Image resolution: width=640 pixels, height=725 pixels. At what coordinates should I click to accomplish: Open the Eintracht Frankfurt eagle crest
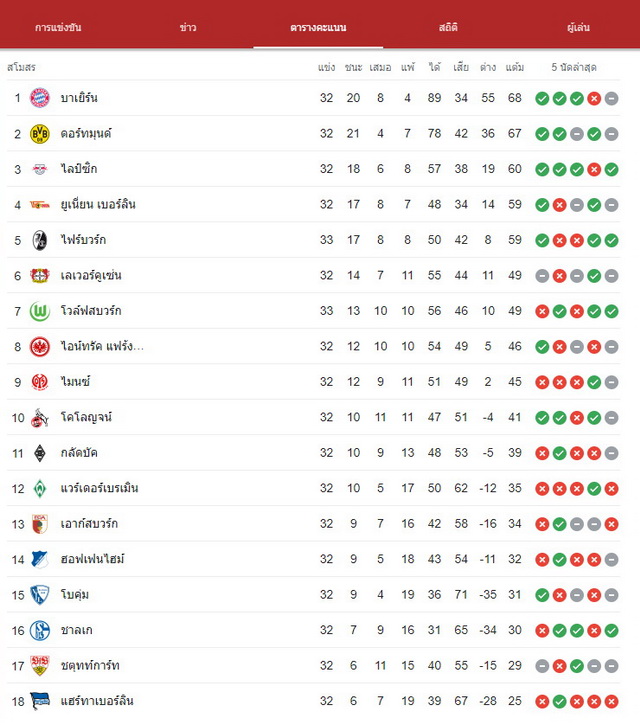pyautogui.click(x=40, y=346)
